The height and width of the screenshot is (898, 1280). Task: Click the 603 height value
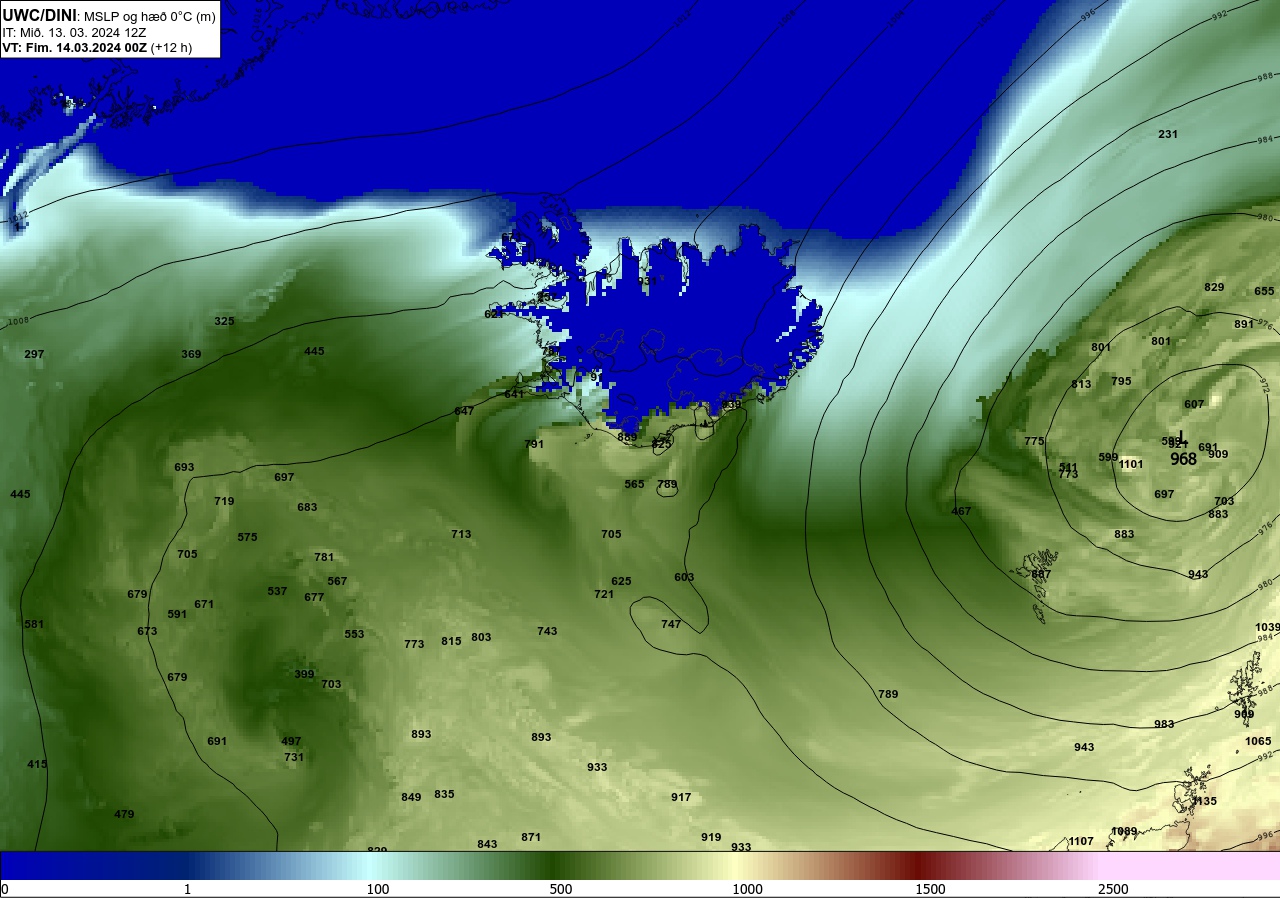tap(684, 577)
